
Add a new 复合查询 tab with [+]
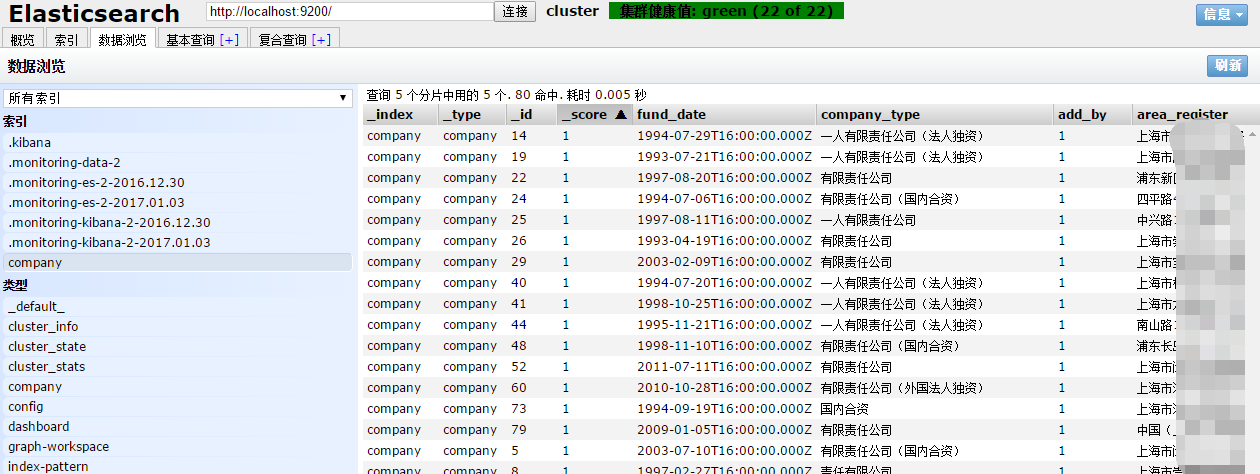pyautogui.click(x=321, y=40)
